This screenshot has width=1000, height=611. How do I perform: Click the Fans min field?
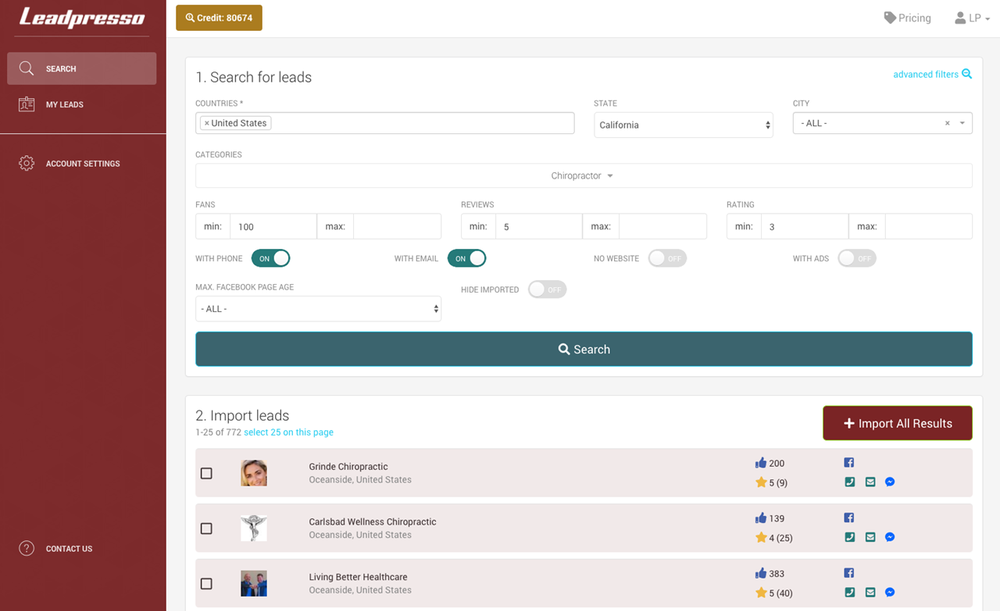(x=273, y=226)
